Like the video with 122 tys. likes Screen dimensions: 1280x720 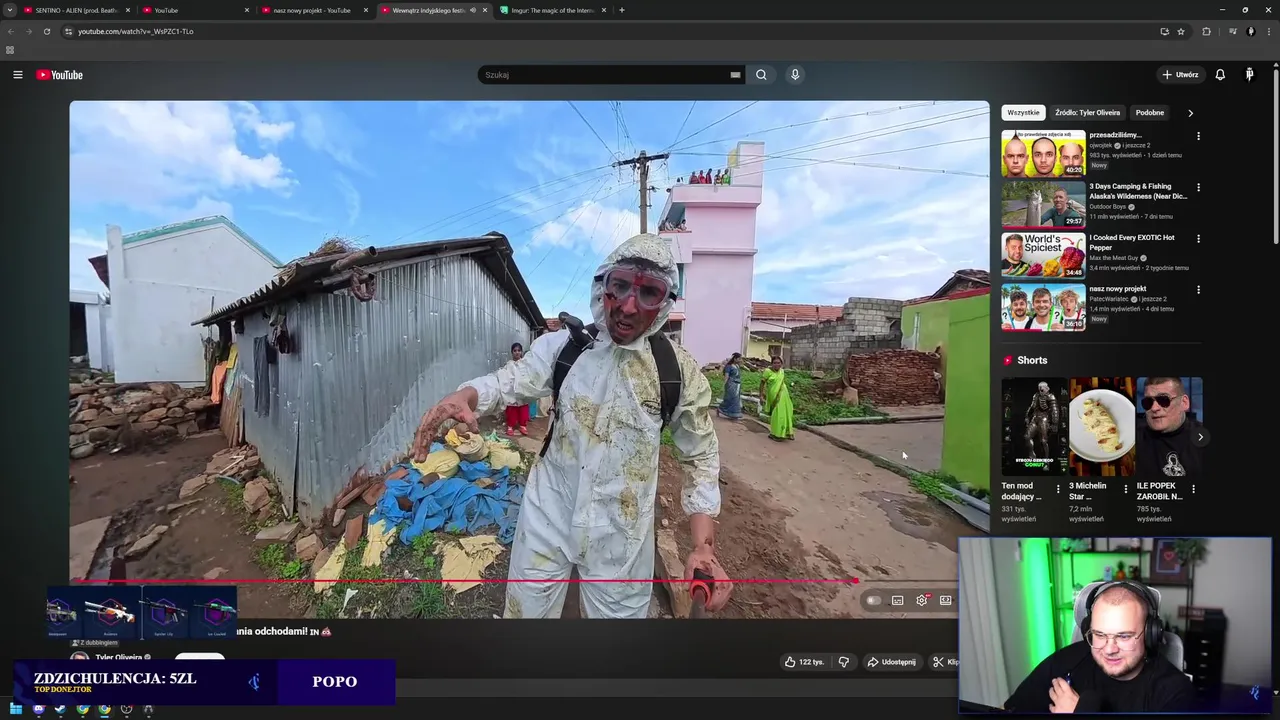click(x=805, y=662)
